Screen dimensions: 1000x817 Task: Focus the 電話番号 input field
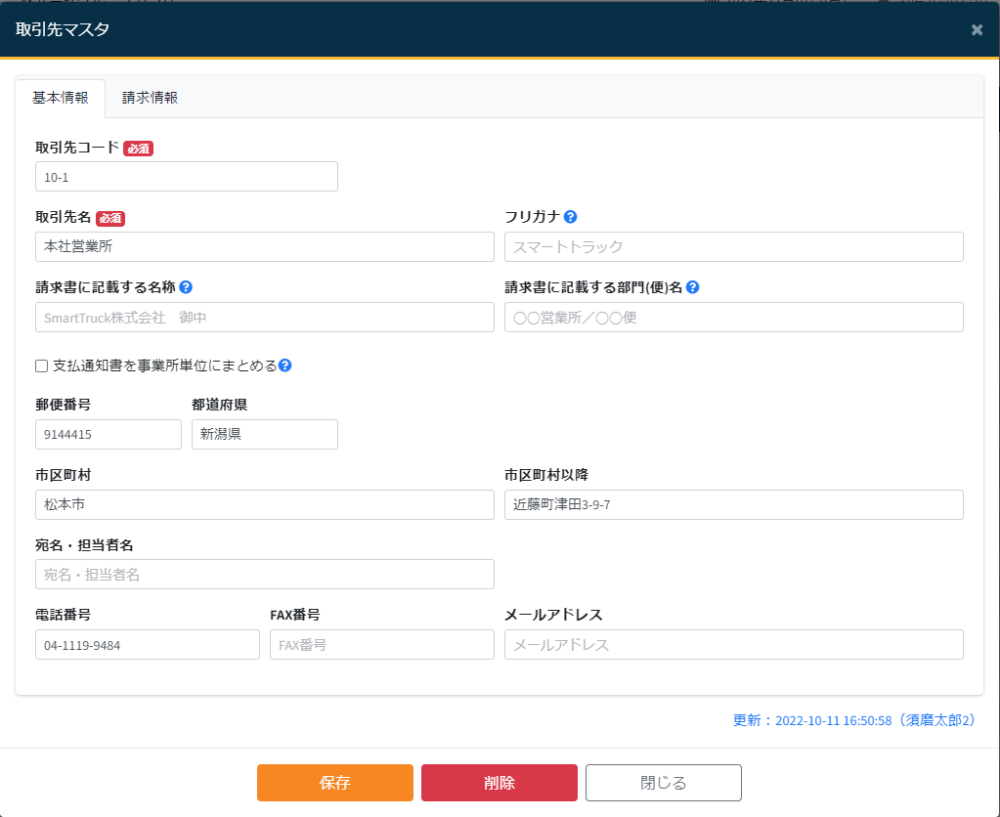(x=147, y=645)
